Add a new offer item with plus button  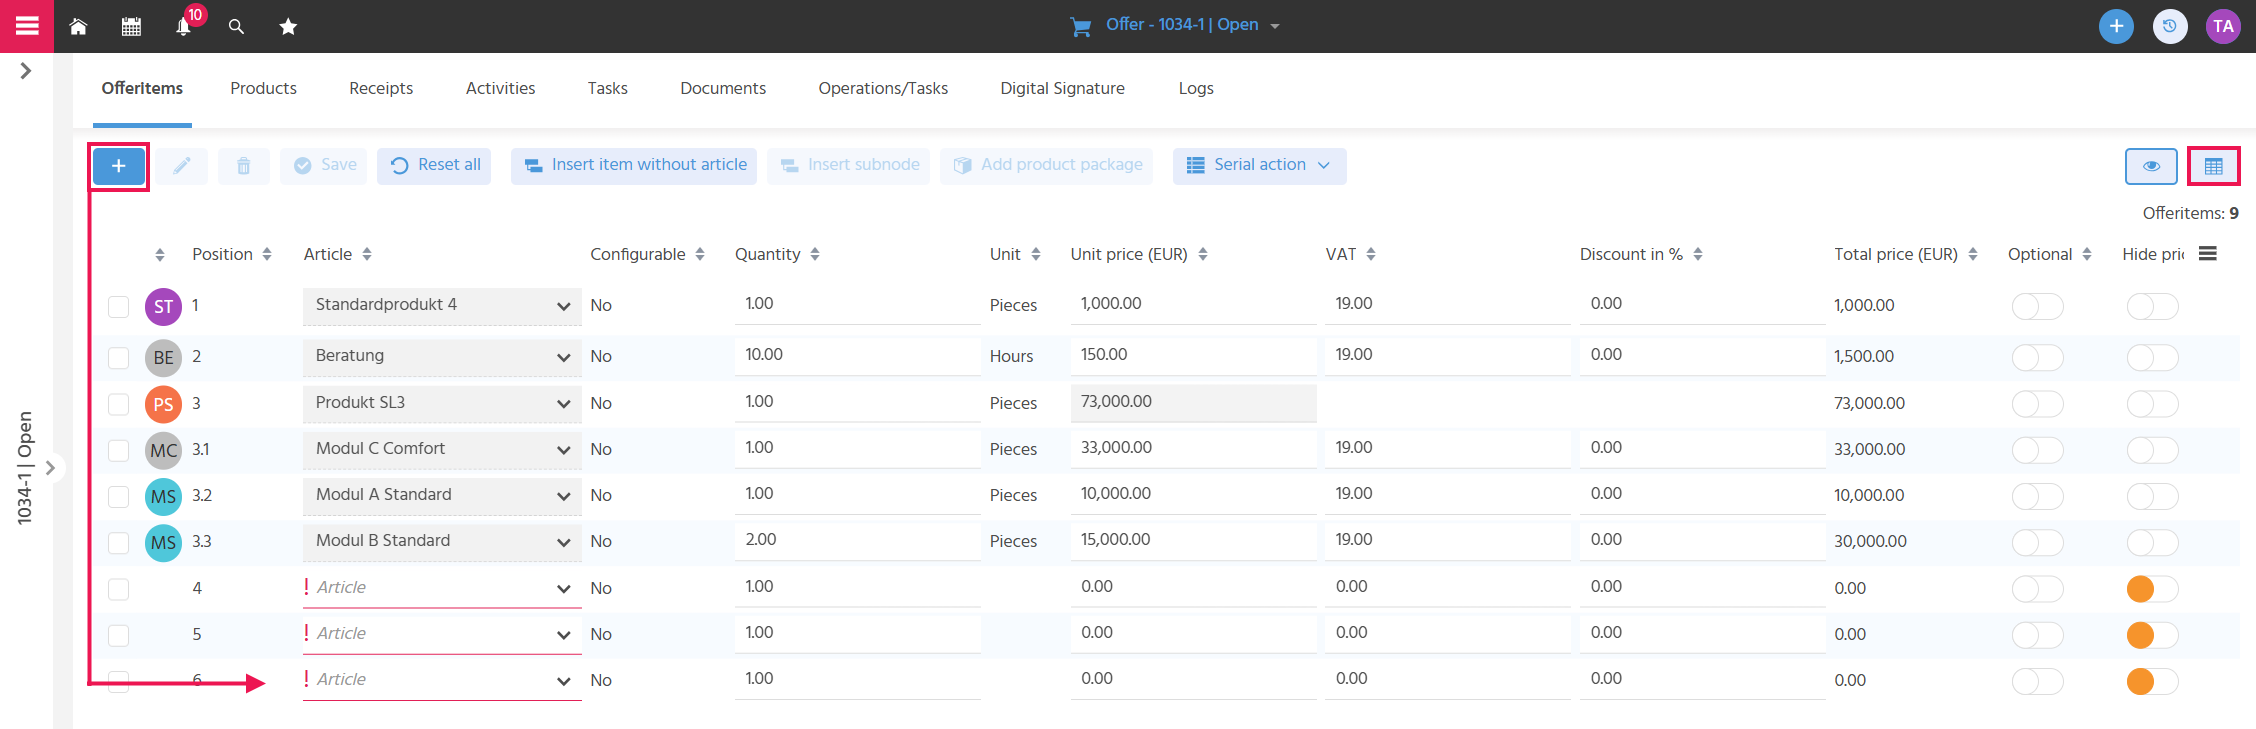coord(119,166)
